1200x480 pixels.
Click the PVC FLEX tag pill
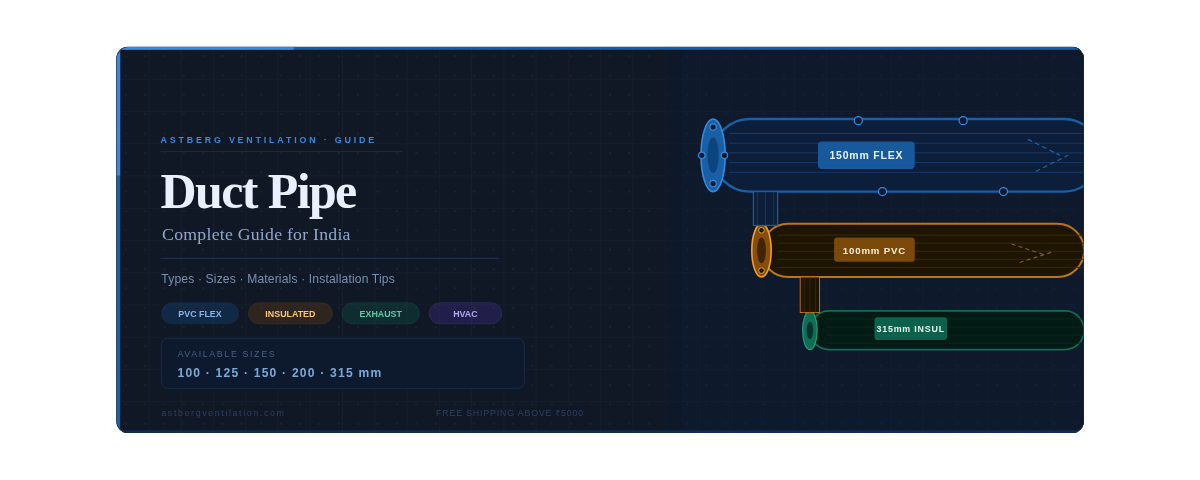200,314
